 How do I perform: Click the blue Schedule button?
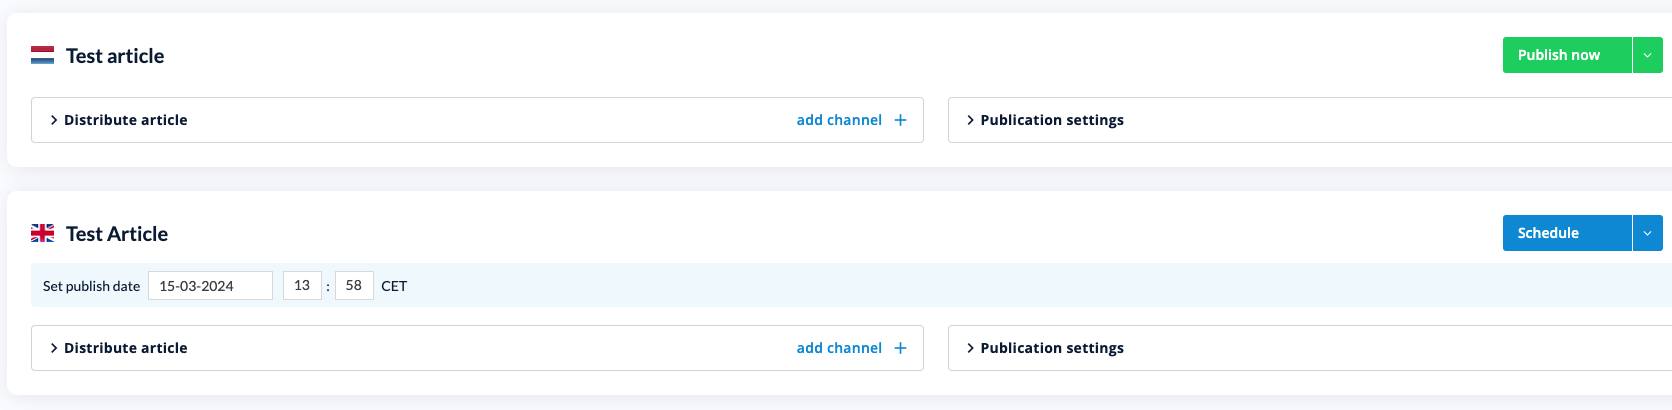tap(1567, 233)
